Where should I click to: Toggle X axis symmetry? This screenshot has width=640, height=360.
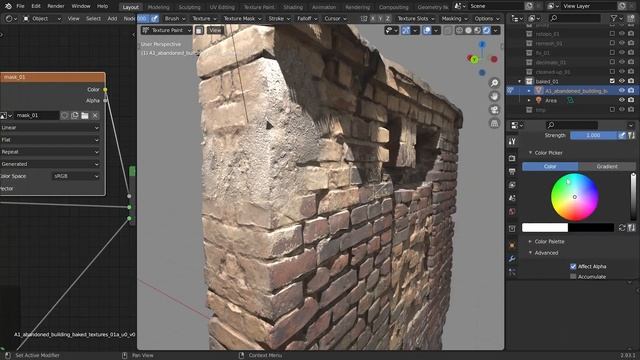[x=372, y=18]
